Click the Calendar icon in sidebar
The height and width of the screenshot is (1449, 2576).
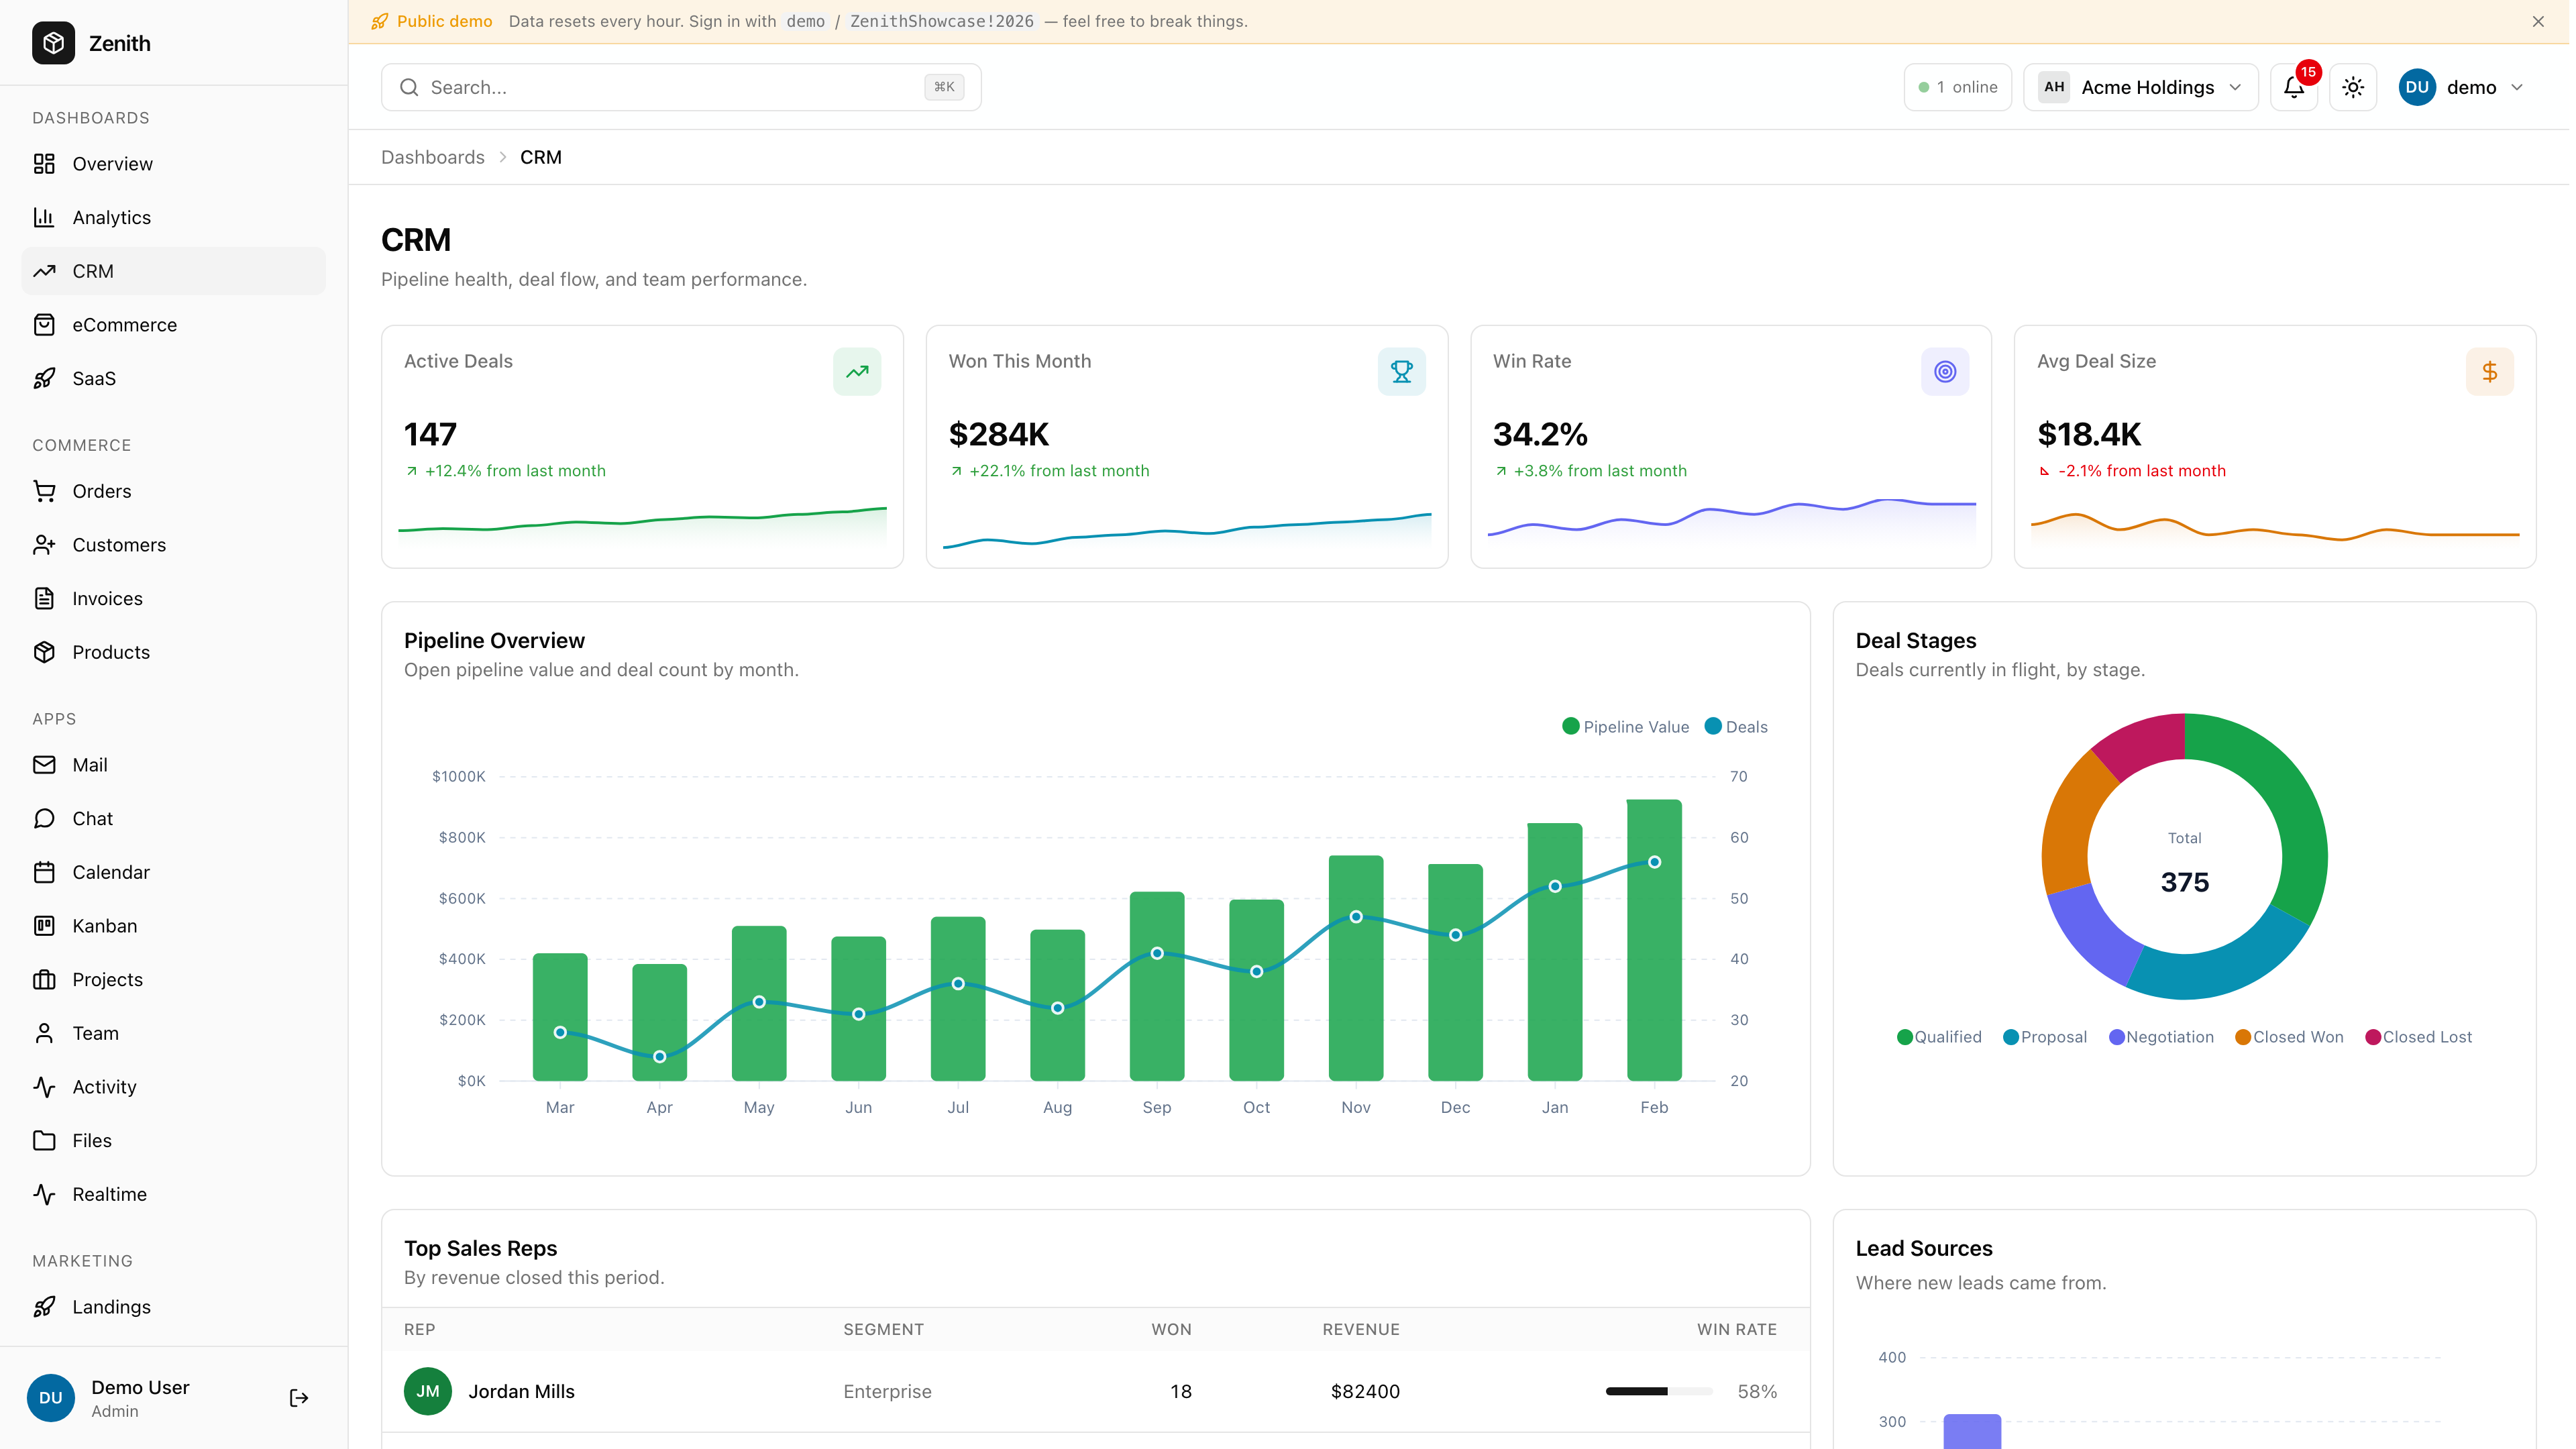click(x=44, y=872)
